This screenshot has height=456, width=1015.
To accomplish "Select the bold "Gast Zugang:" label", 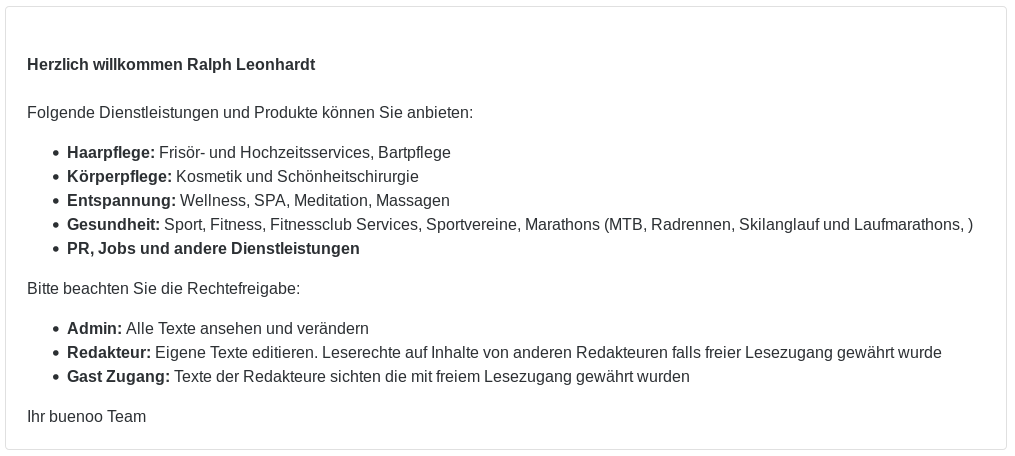I will [x=118, y=377].
